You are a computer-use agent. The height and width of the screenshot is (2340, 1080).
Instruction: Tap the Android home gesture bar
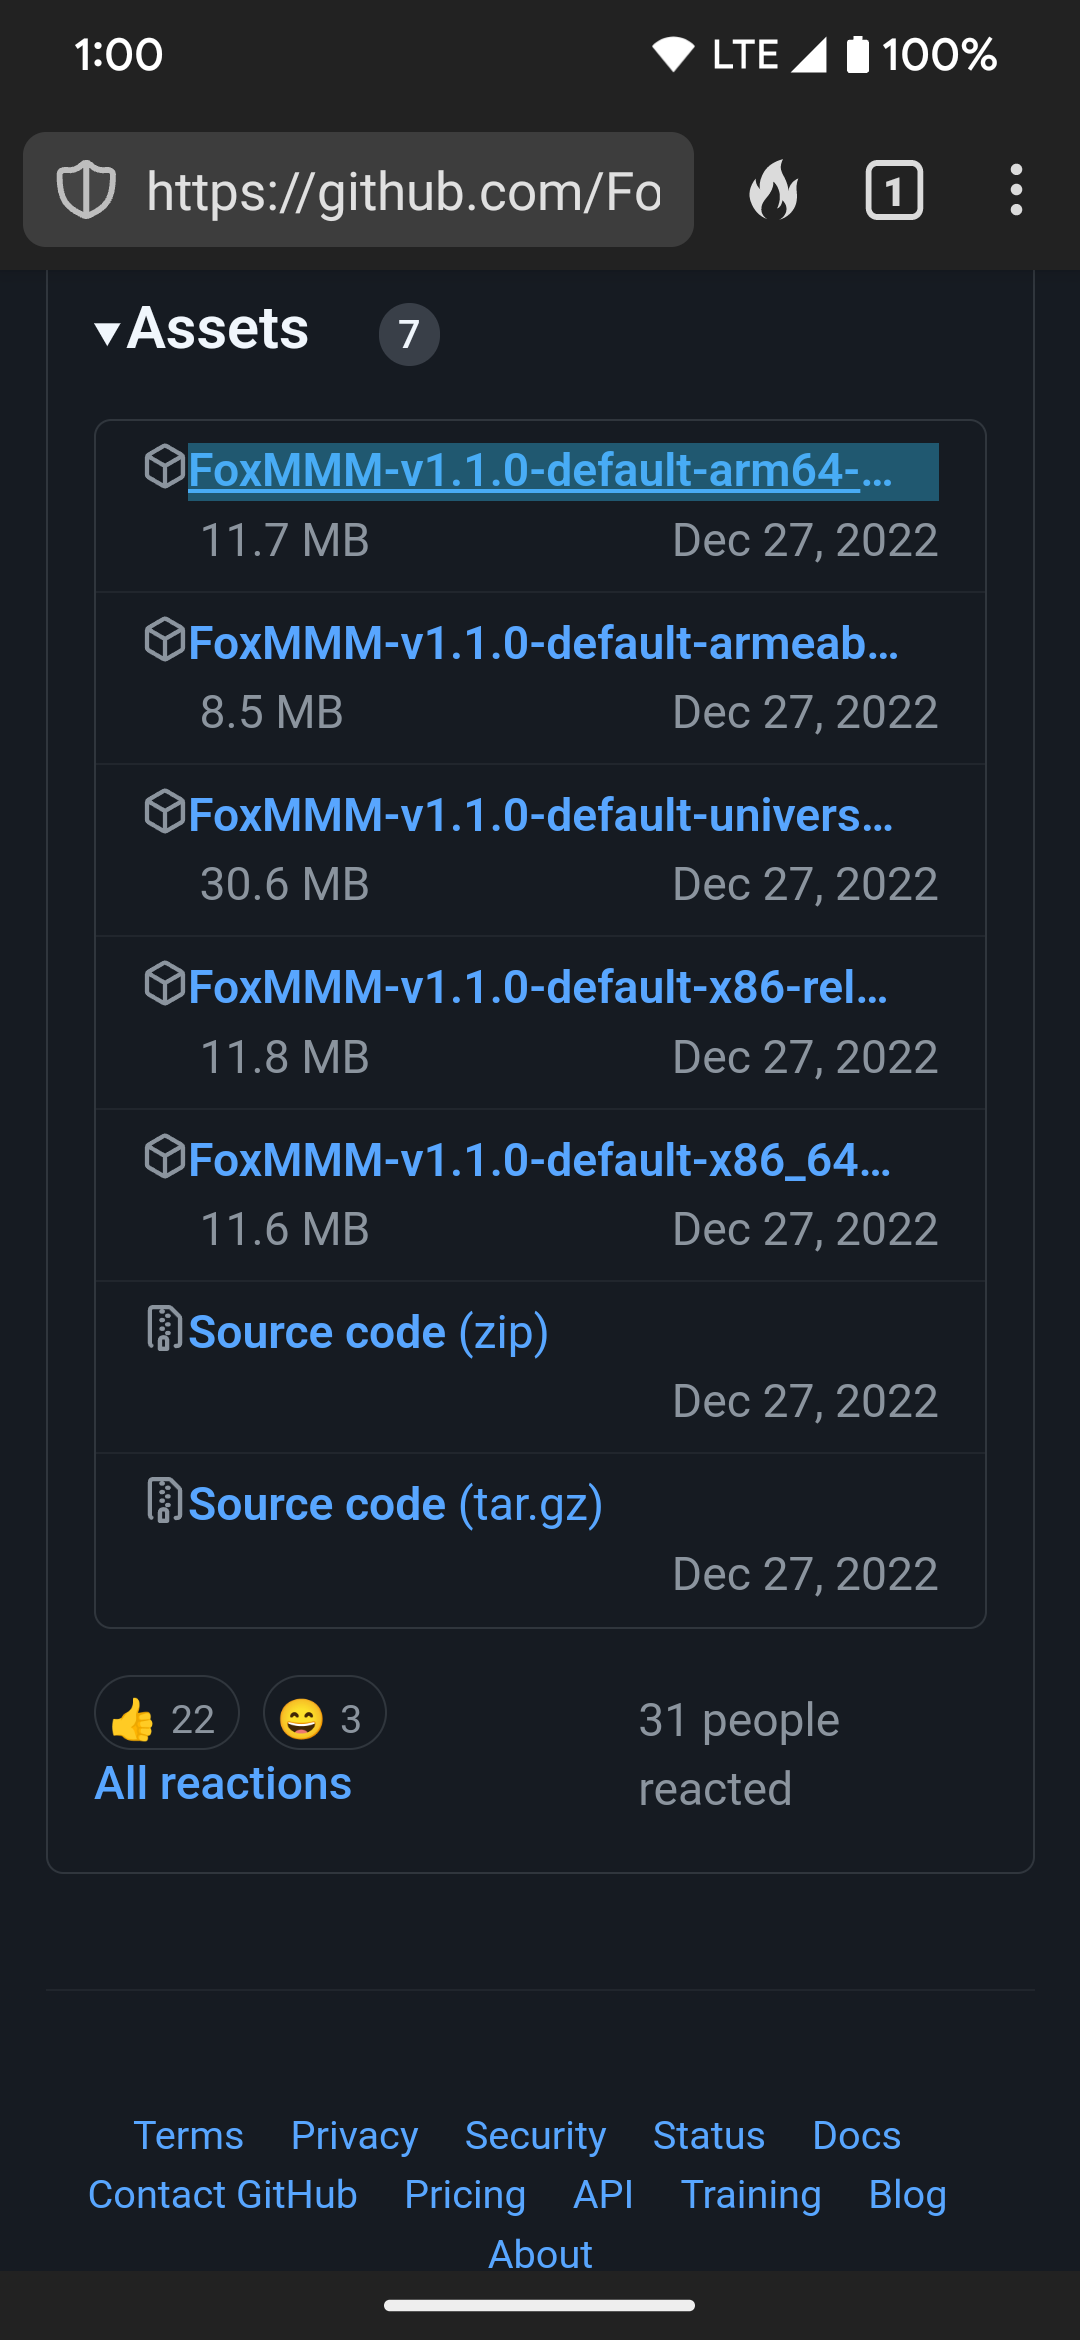[x=540, y=2306]
